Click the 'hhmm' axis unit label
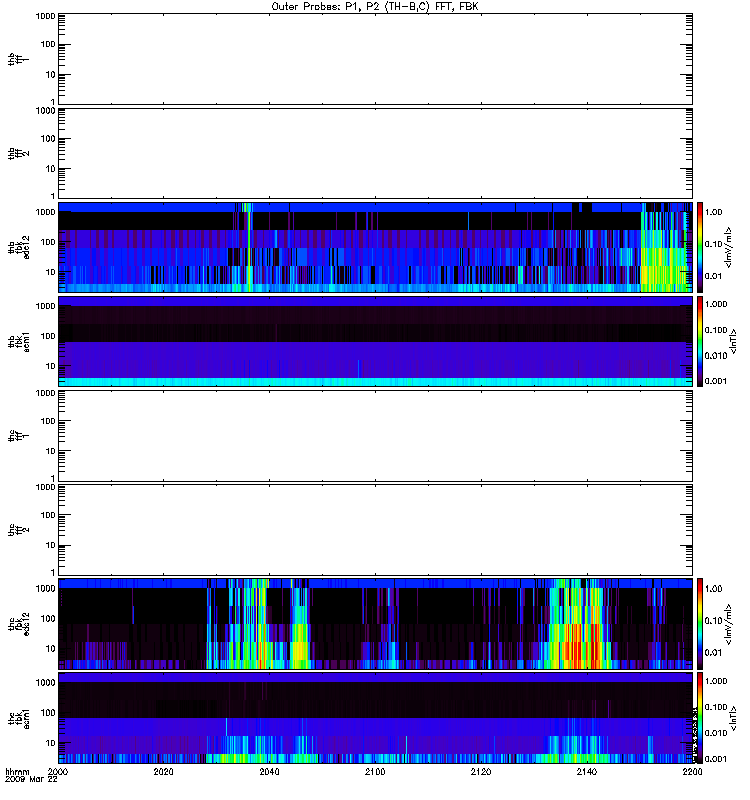This screenshot has width=750, height=800. pos(17,771)
